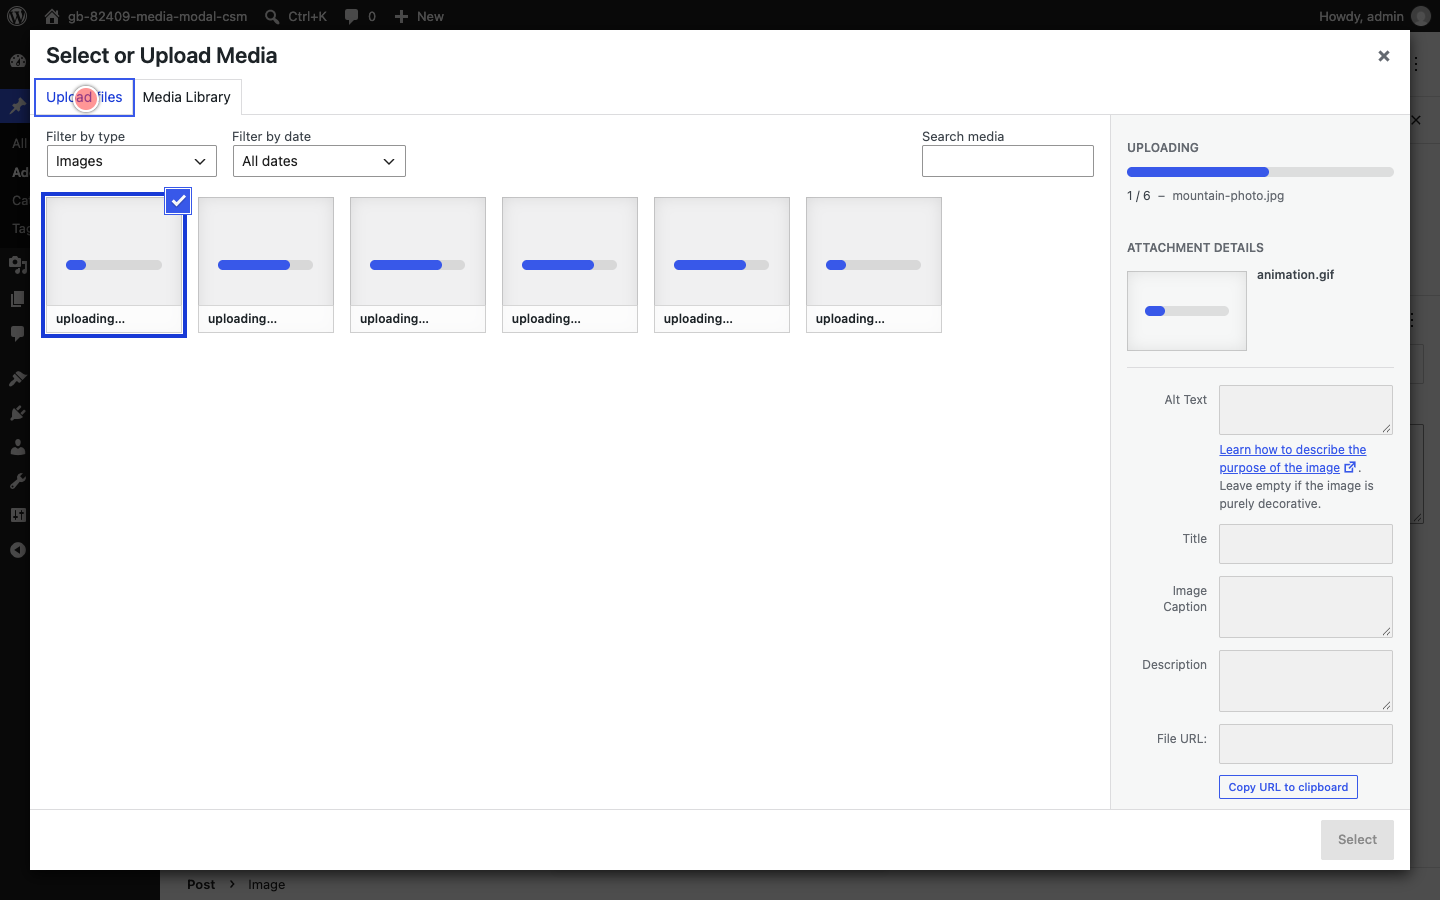Viewport: 1440px width, 900px height.
Task: Open the admin user avatar menu
Action: pos(1421,16)
